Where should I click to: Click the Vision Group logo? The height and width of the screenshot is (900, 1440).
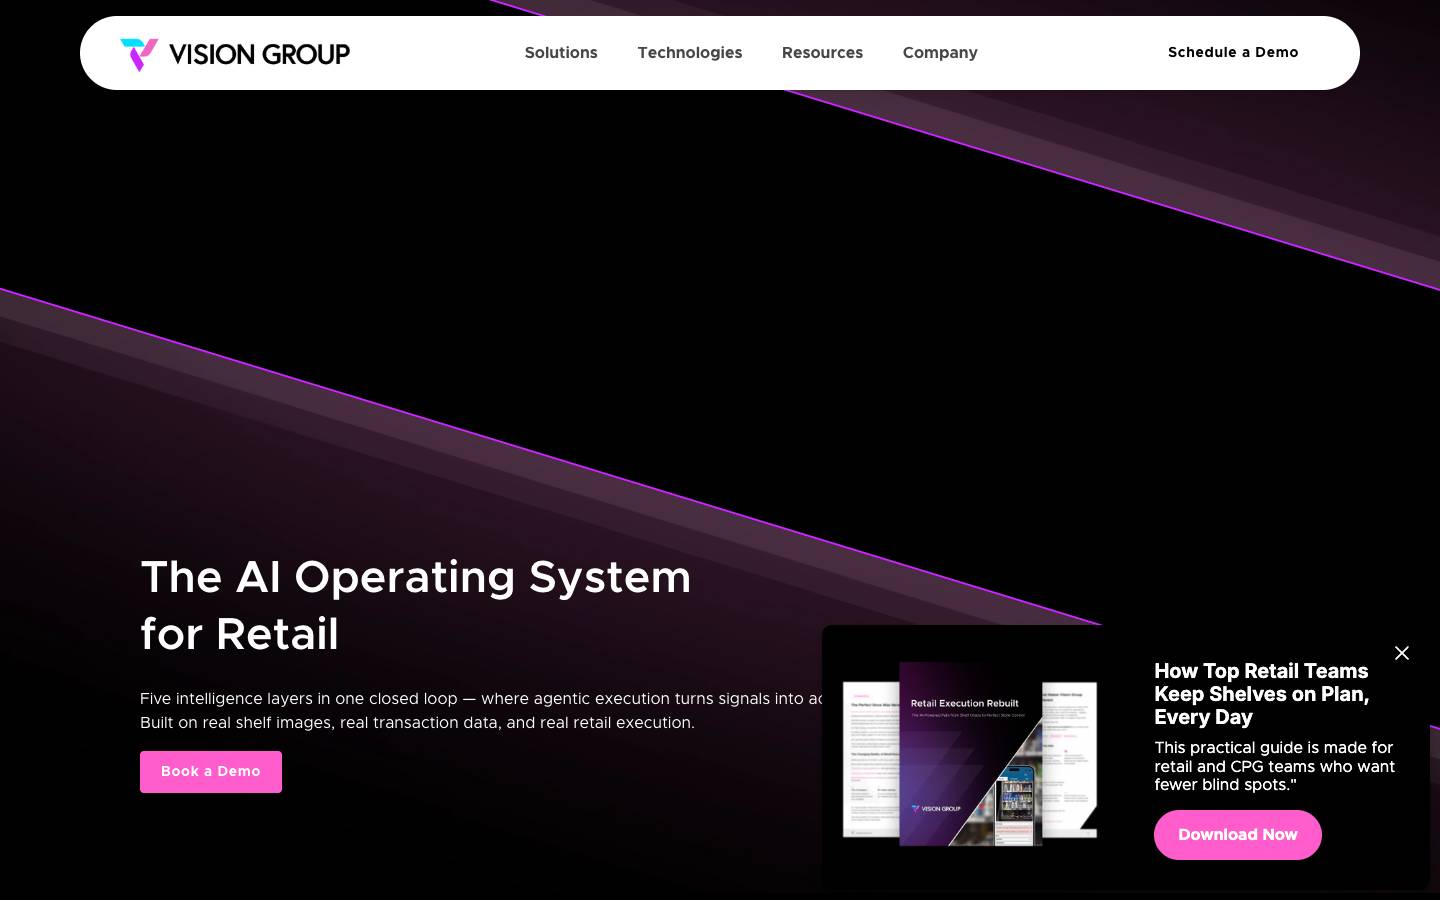[x=235, y=54]
